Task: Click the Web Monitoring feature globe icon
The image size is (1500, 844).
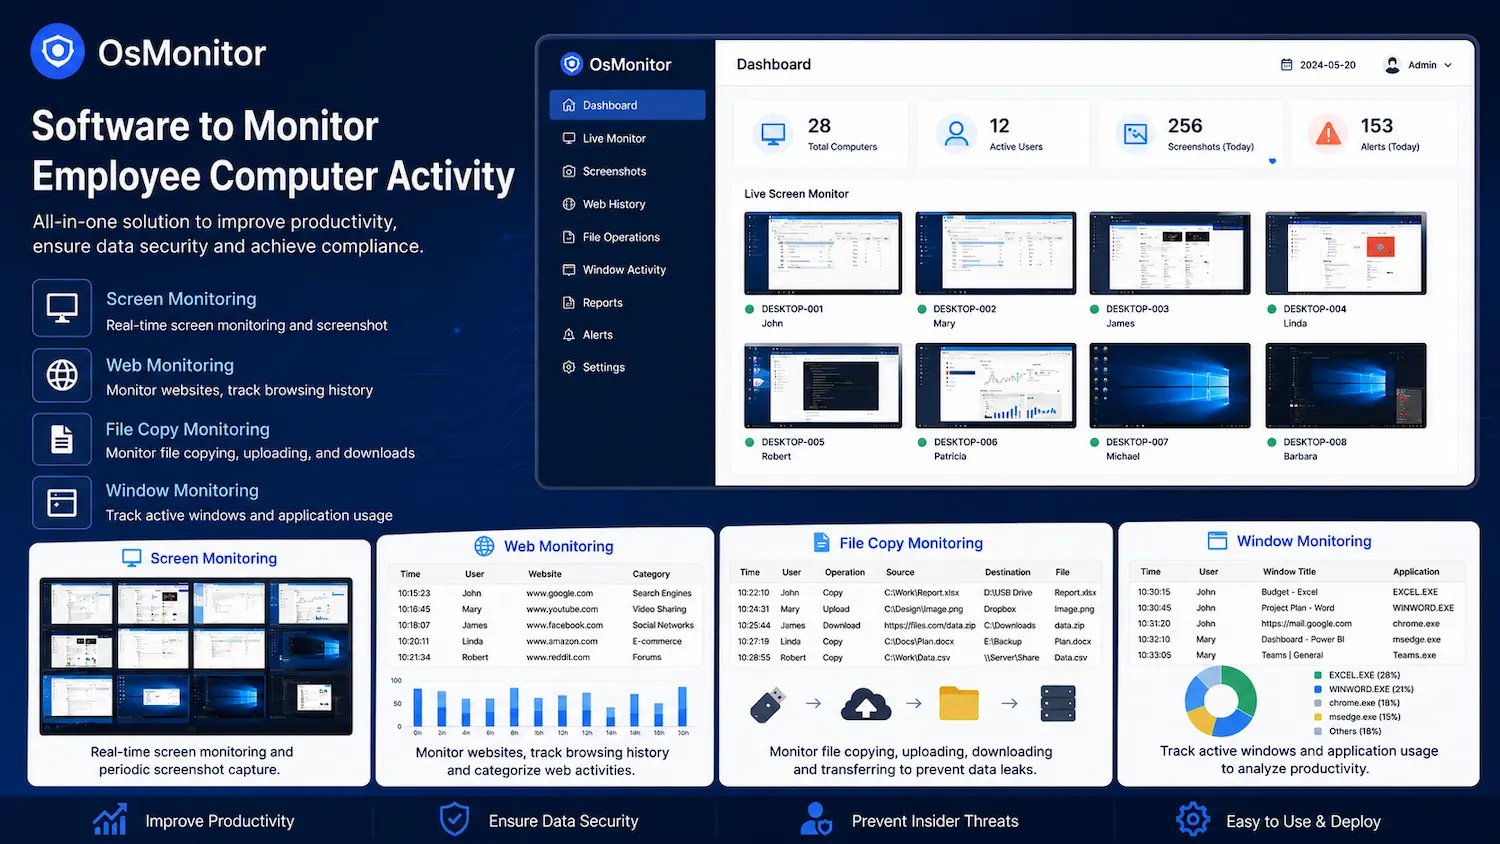Action: 62,375
